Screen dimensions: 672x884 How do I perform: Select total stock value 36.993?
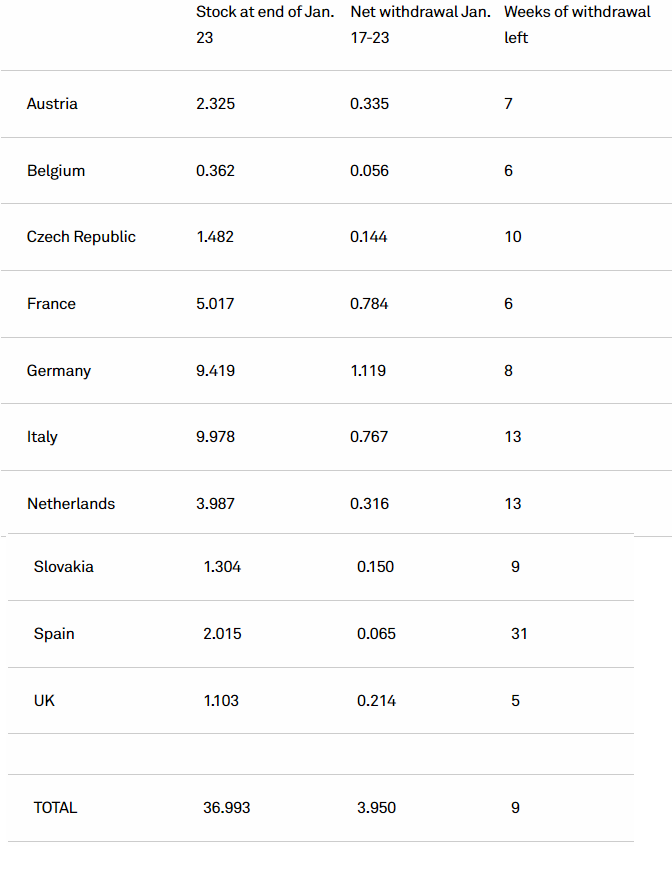pyautogui.click(x=227, y=808)
